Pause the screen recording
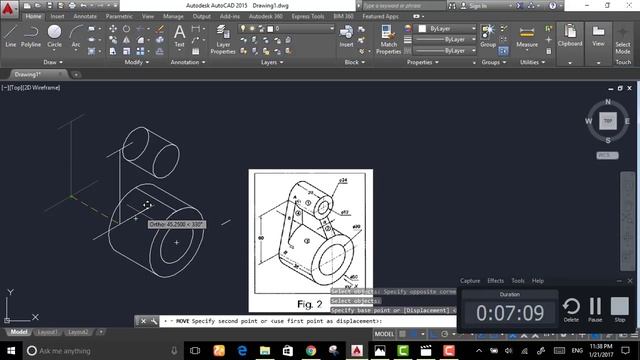The height and width of the screenshot is (360, 640). coord(595,309)
